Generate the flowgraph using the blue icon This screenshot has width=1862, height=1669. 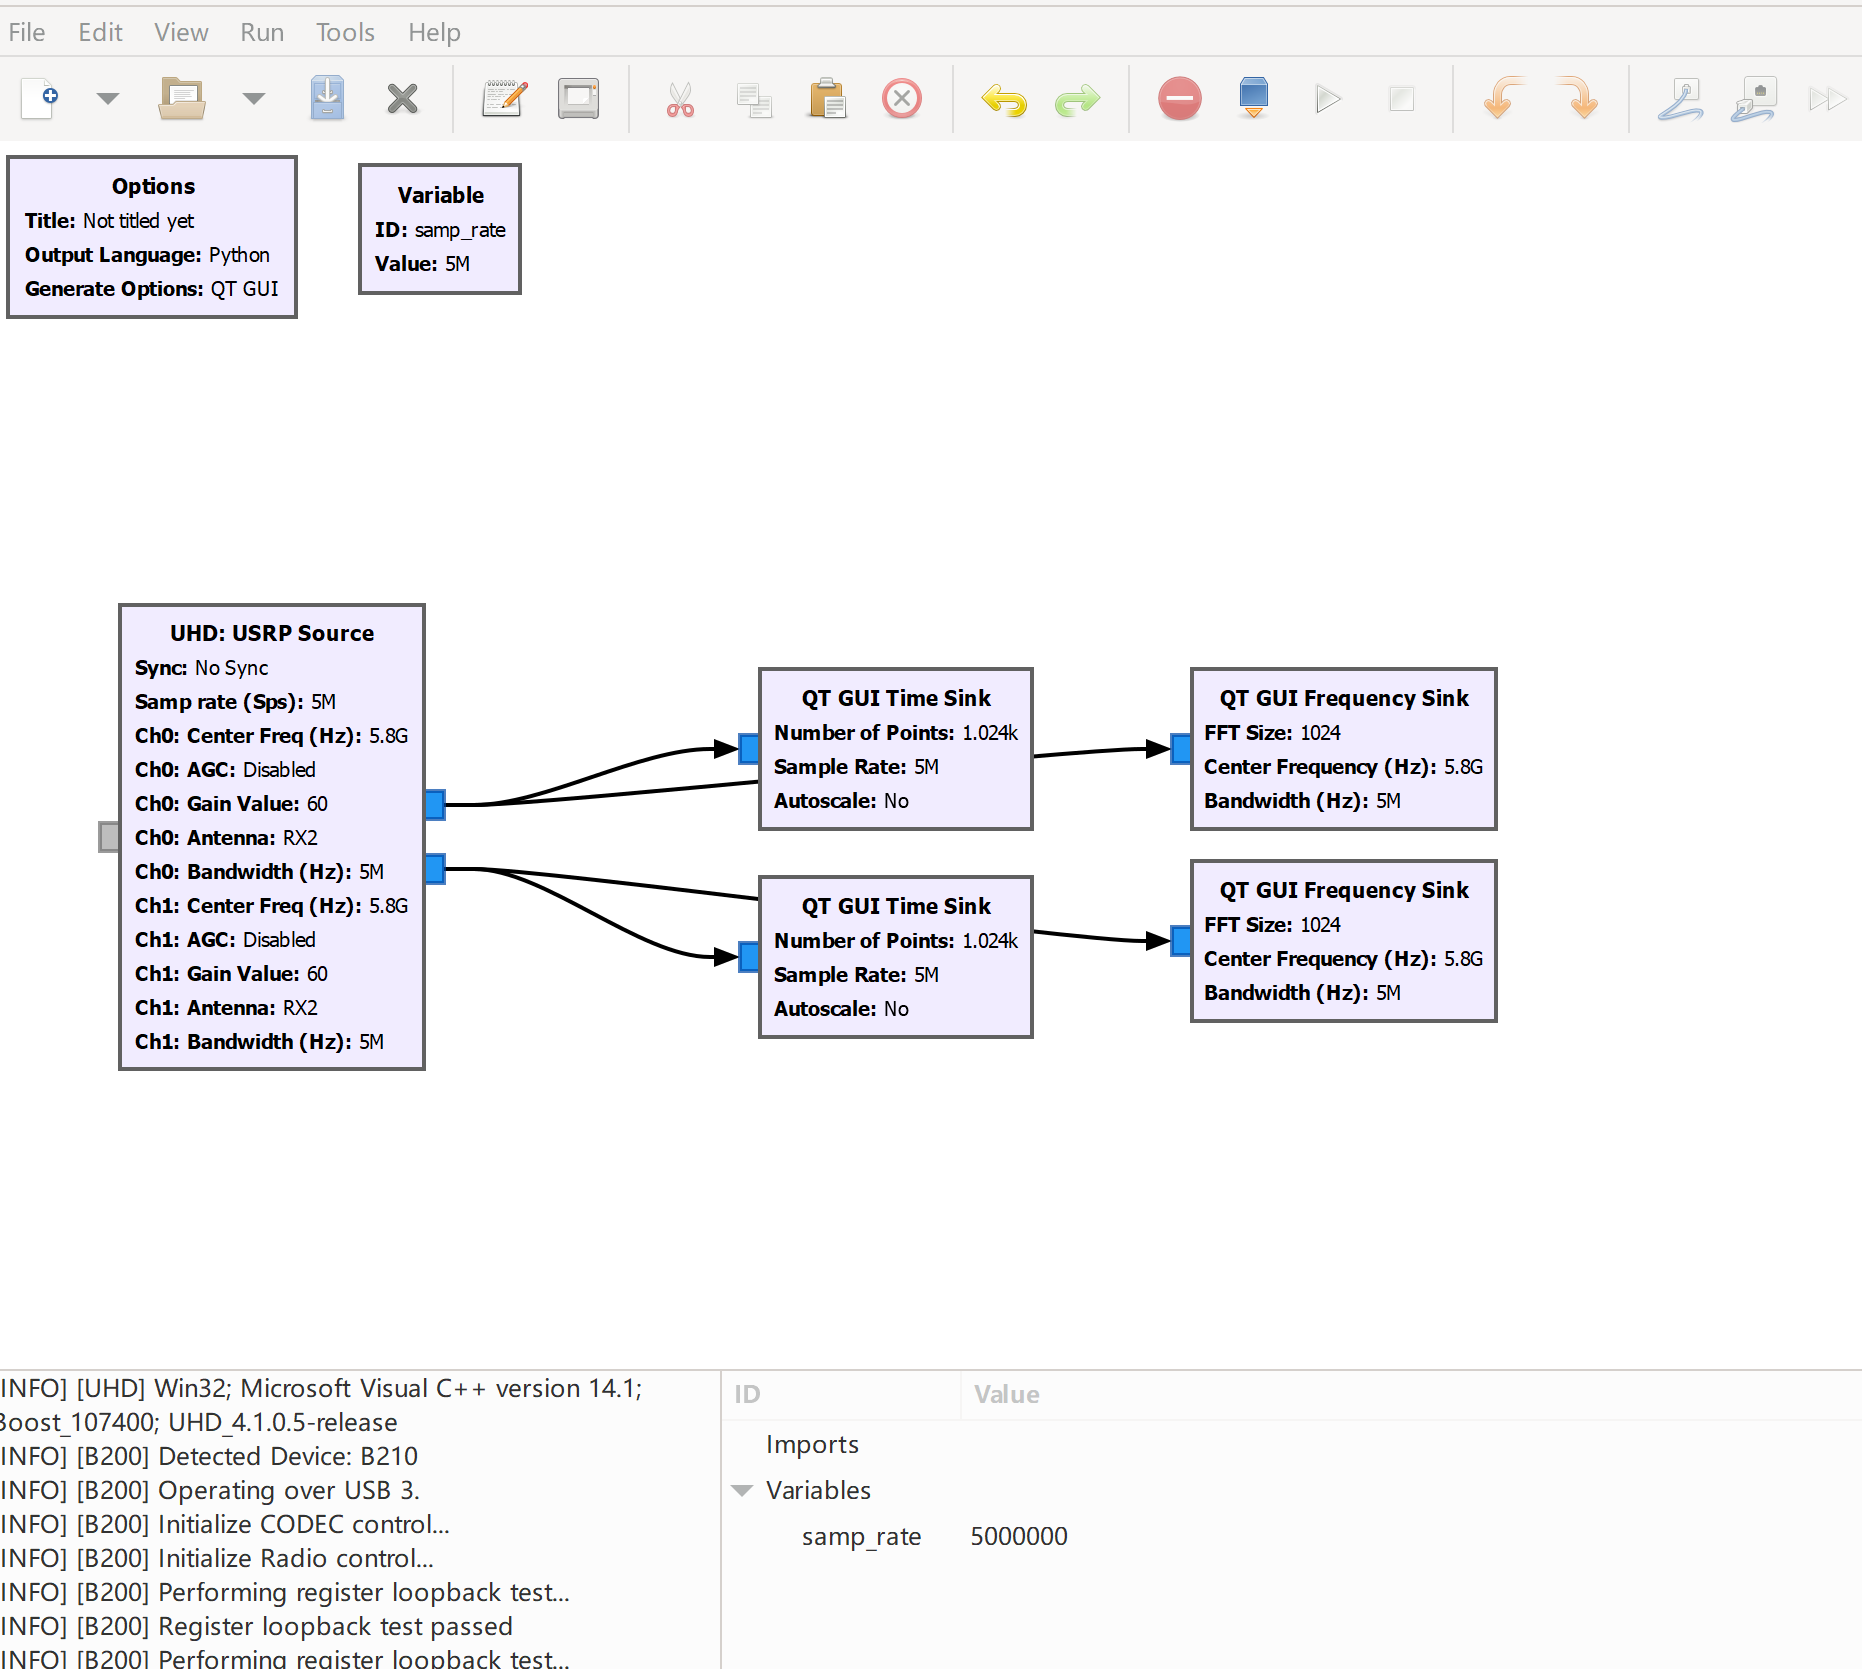[x=1253, y=99]
